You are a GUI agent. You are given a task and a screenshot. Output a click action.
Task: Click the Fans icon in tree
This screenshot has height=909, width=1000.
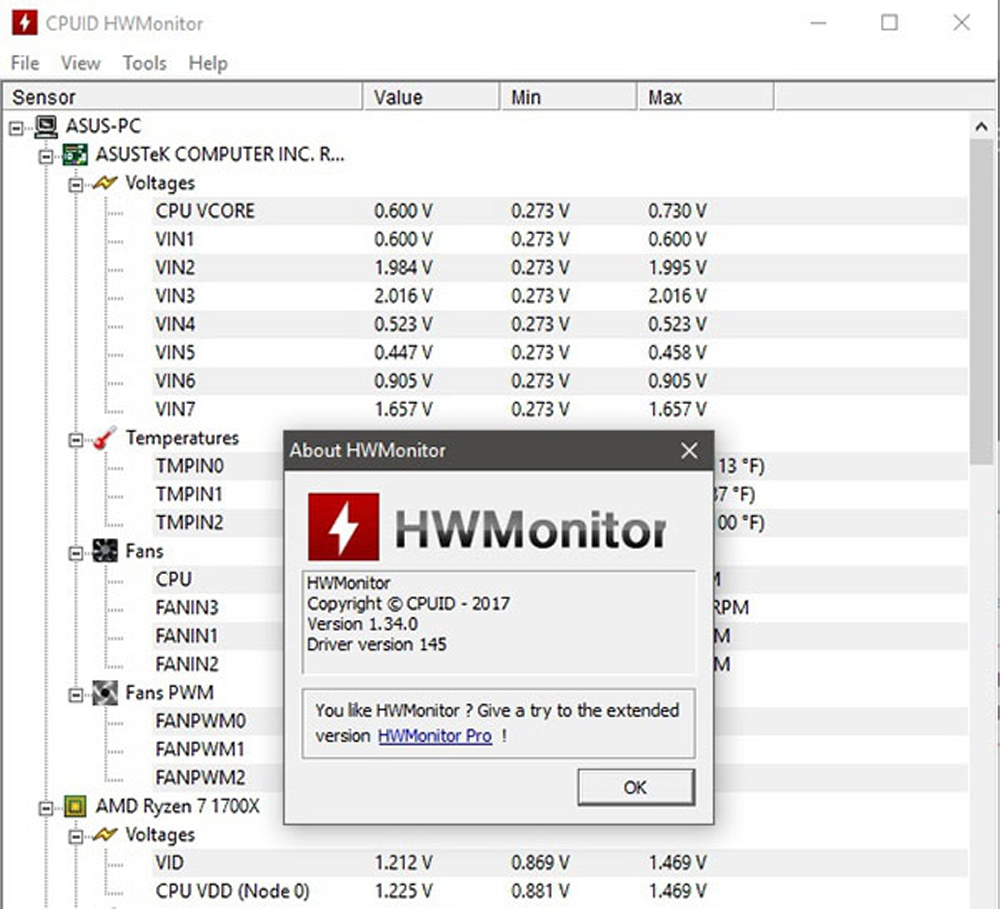tap(105, 551)
